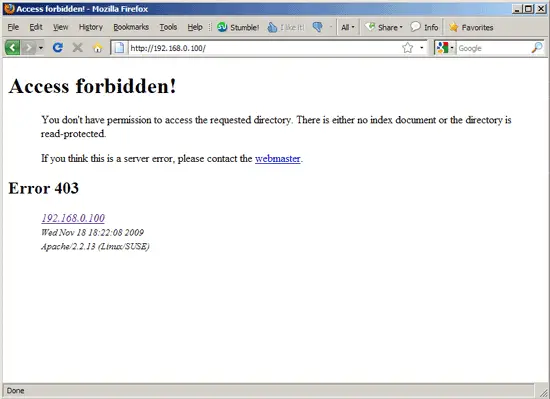
Task: Open the Tools menu
Action: (x=168, y=27)
